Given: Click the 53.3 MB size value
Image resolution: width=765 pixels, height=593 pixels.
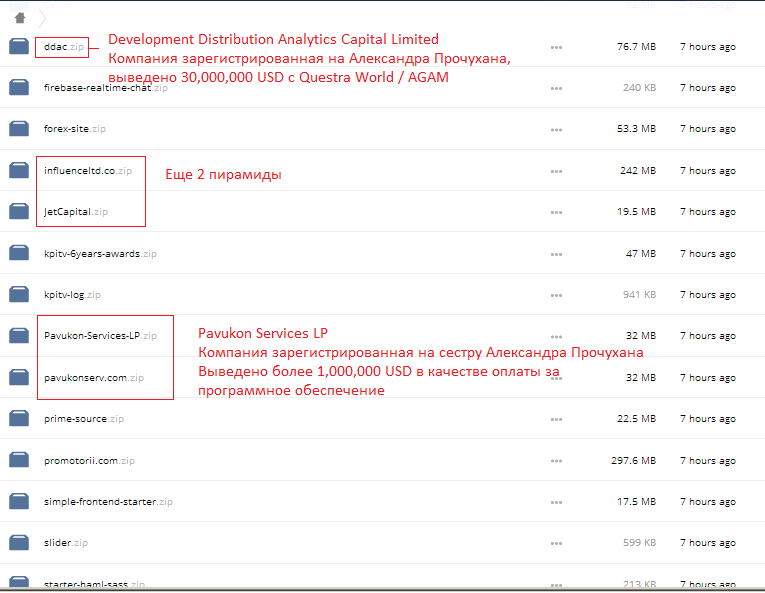Looking at the screenshot, I should [636, 129].
